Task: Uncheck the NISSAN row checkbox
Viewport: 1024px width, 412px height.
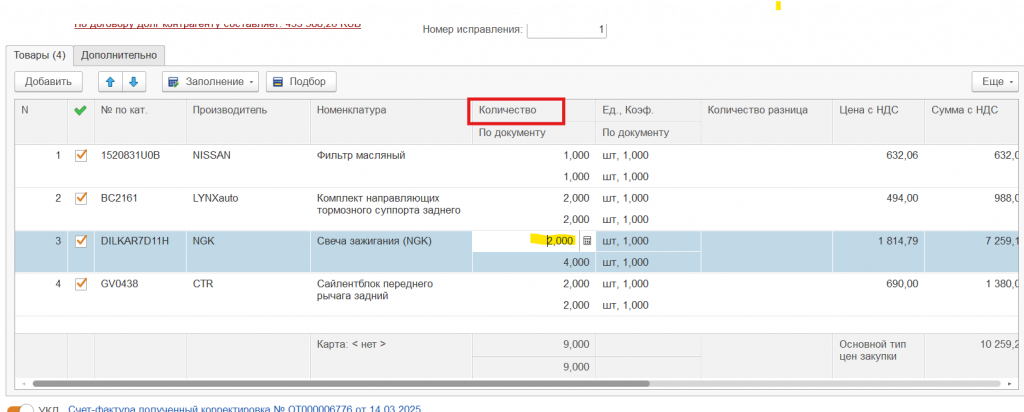Action: (x=81, y=155)
